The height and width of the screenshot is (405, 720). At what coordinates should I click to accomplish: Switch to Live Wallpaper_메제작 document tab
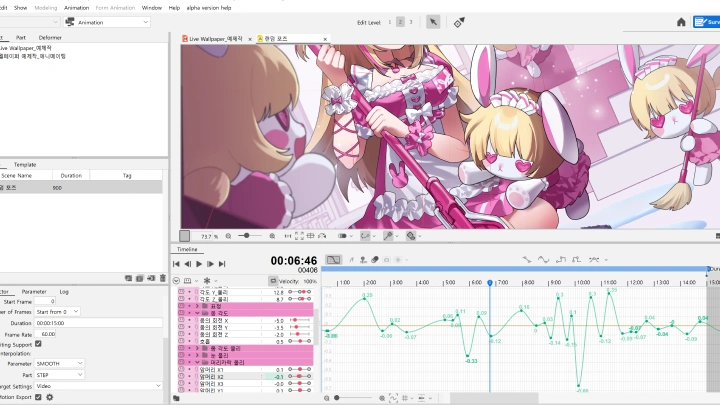click(216, 39)
